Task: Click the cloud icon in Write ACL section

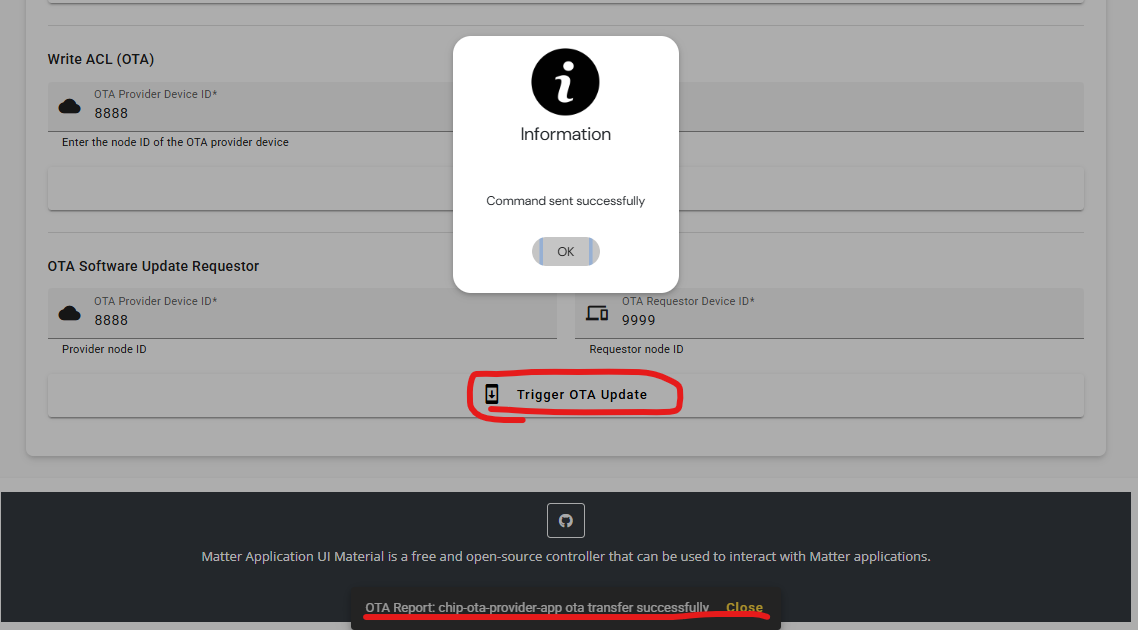Action: (70, 107)
